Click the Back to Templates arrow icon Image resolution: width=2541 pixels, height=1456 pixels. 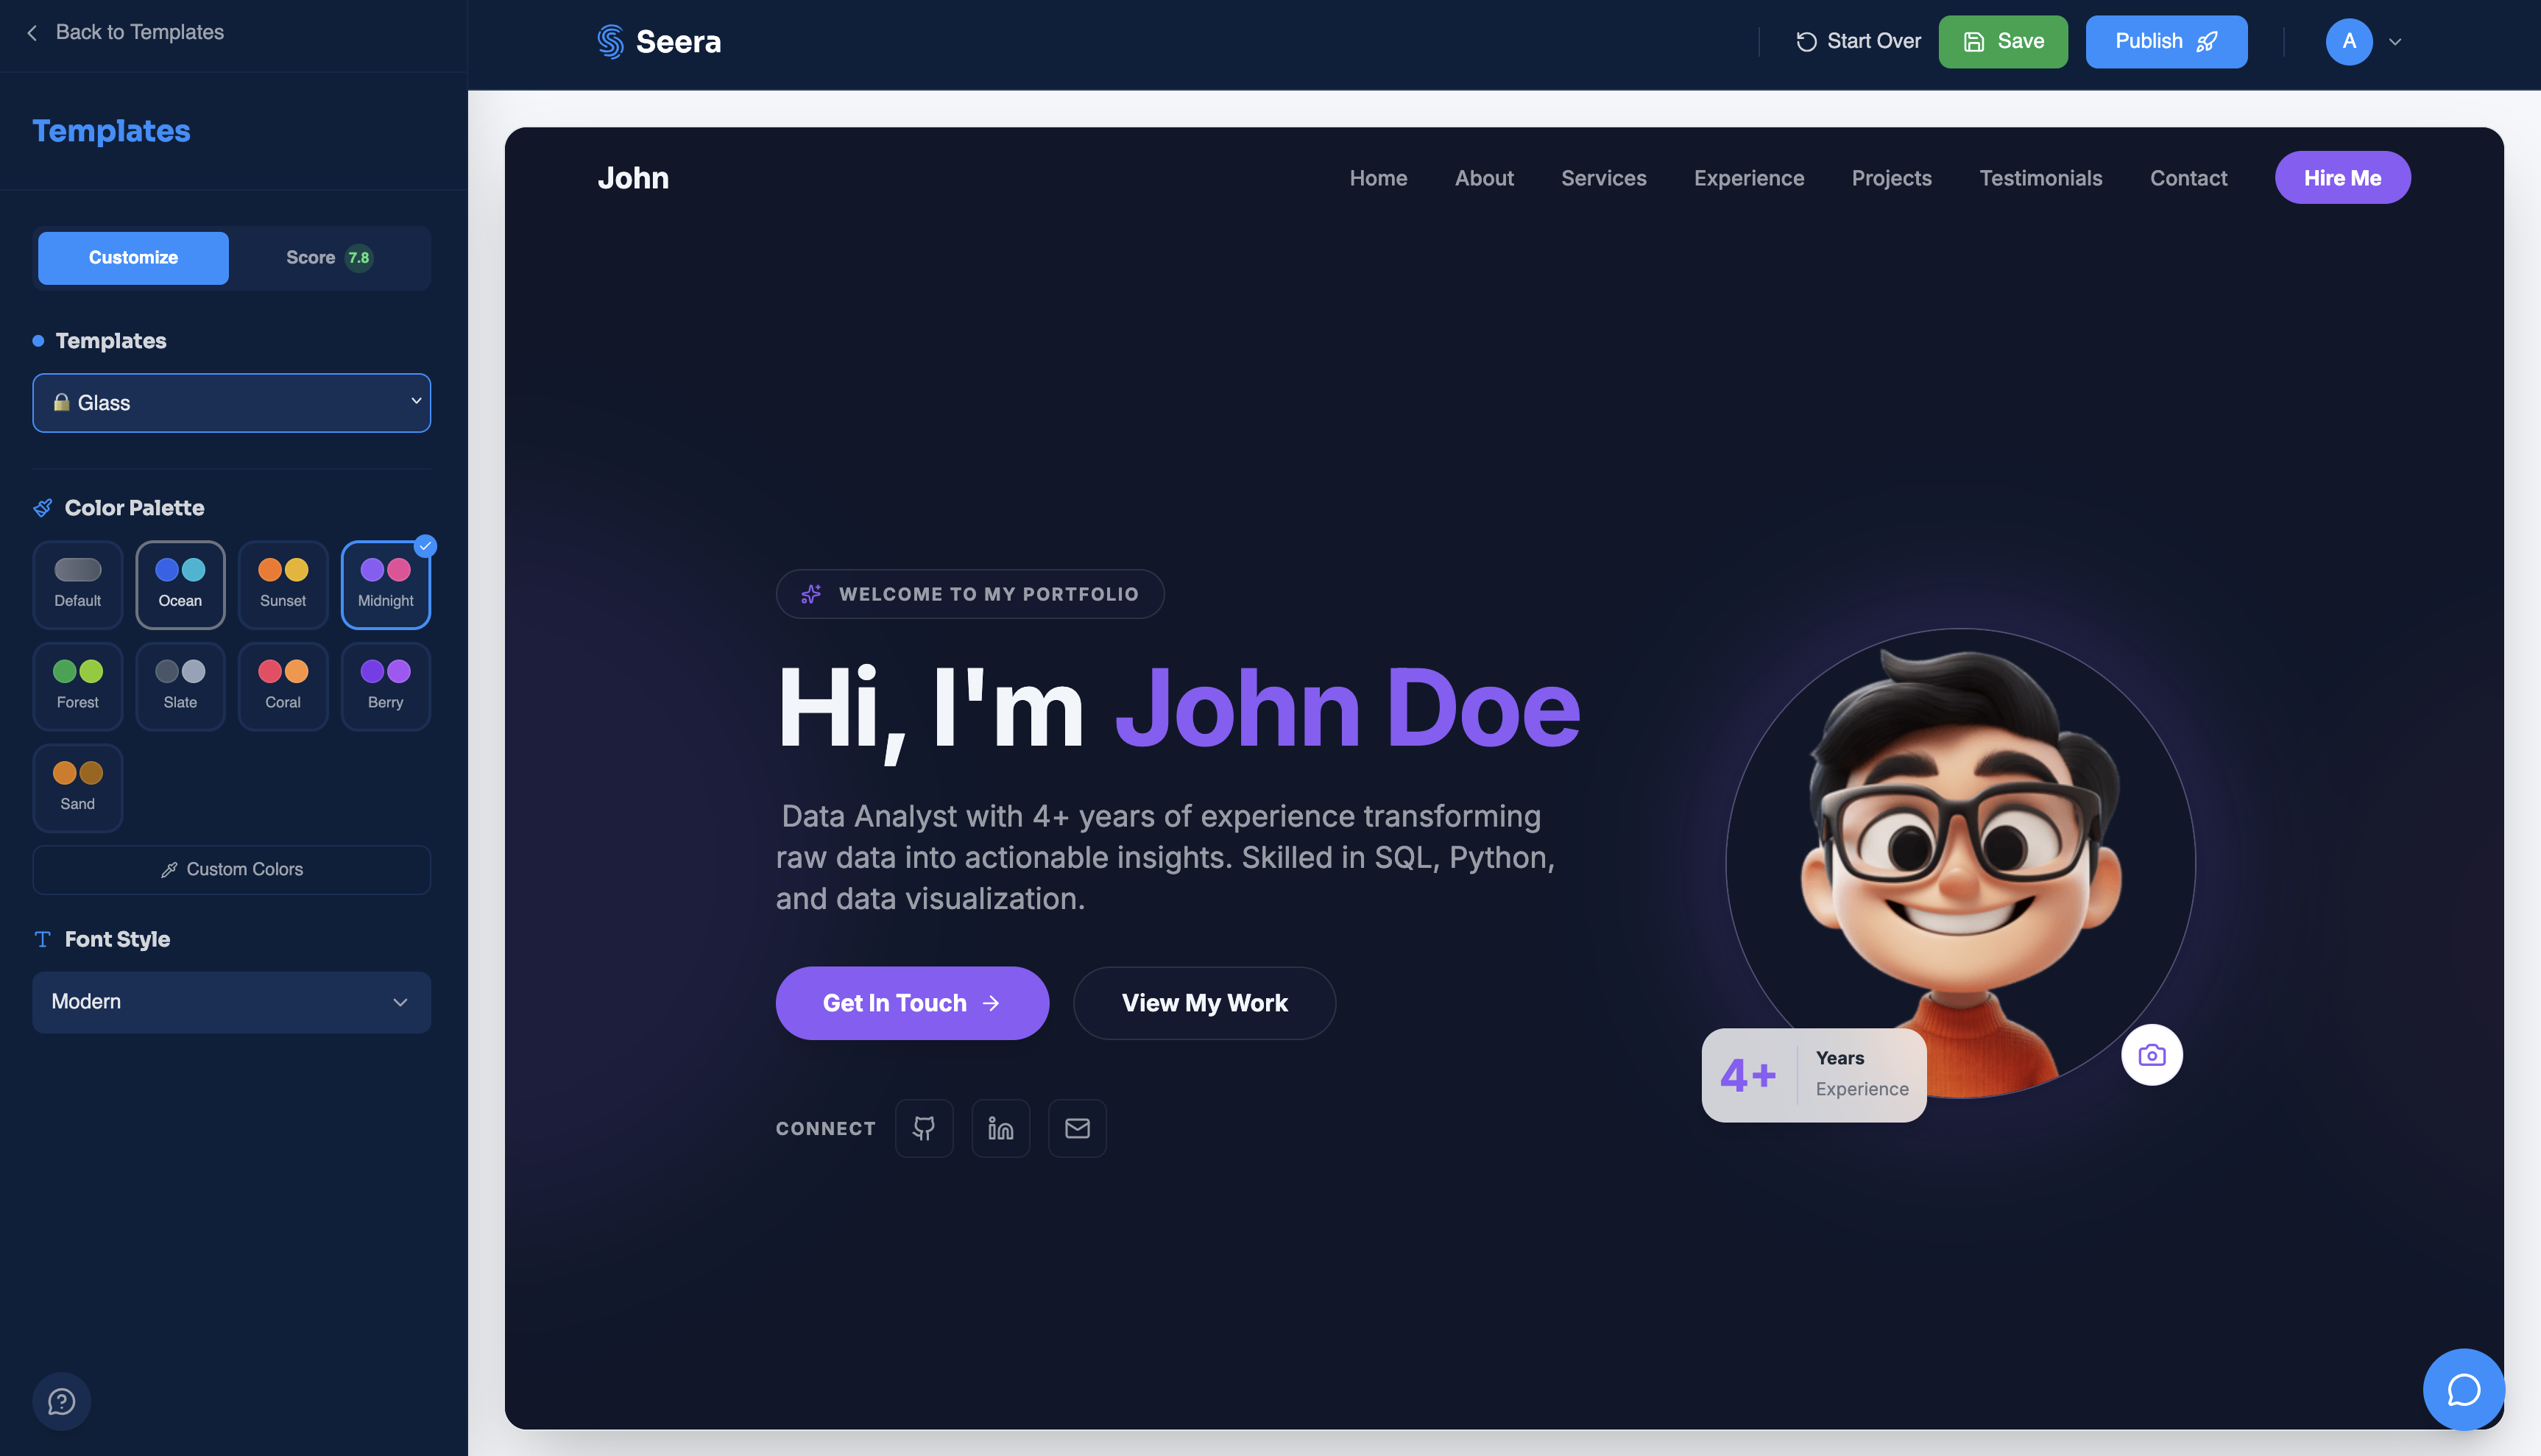32,33
